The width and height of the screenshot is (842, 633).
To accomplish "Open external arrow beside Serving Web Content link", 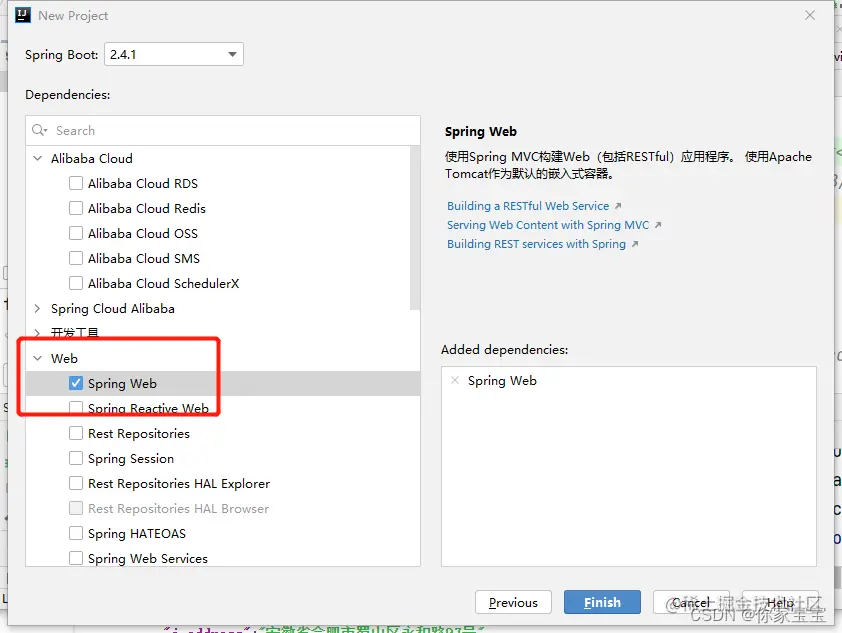I will tap(658, 225).
